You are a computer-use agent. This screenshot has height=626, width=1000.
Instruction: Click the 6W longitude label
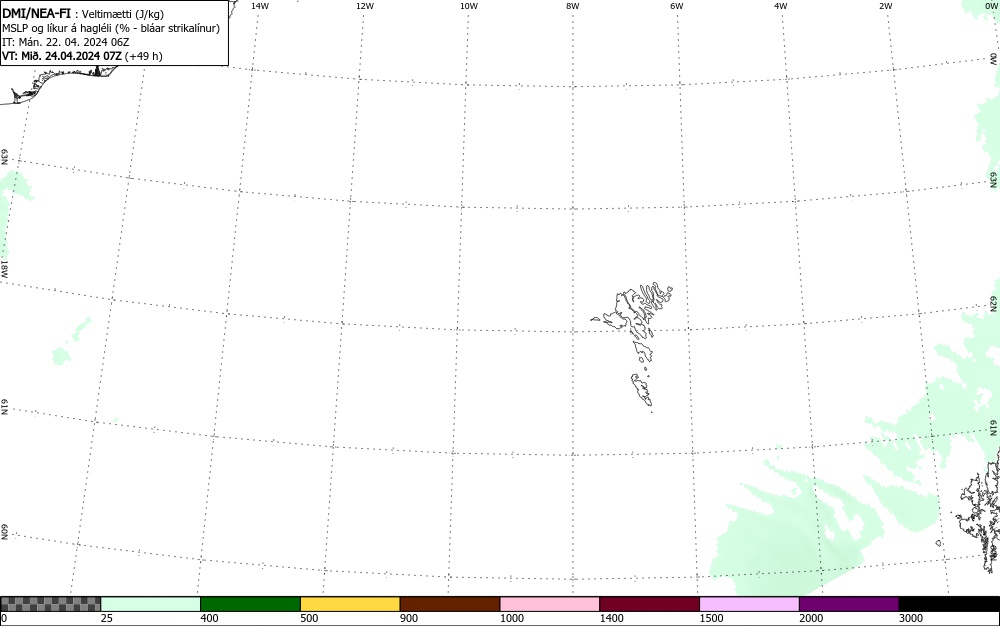tap(677, 6)
